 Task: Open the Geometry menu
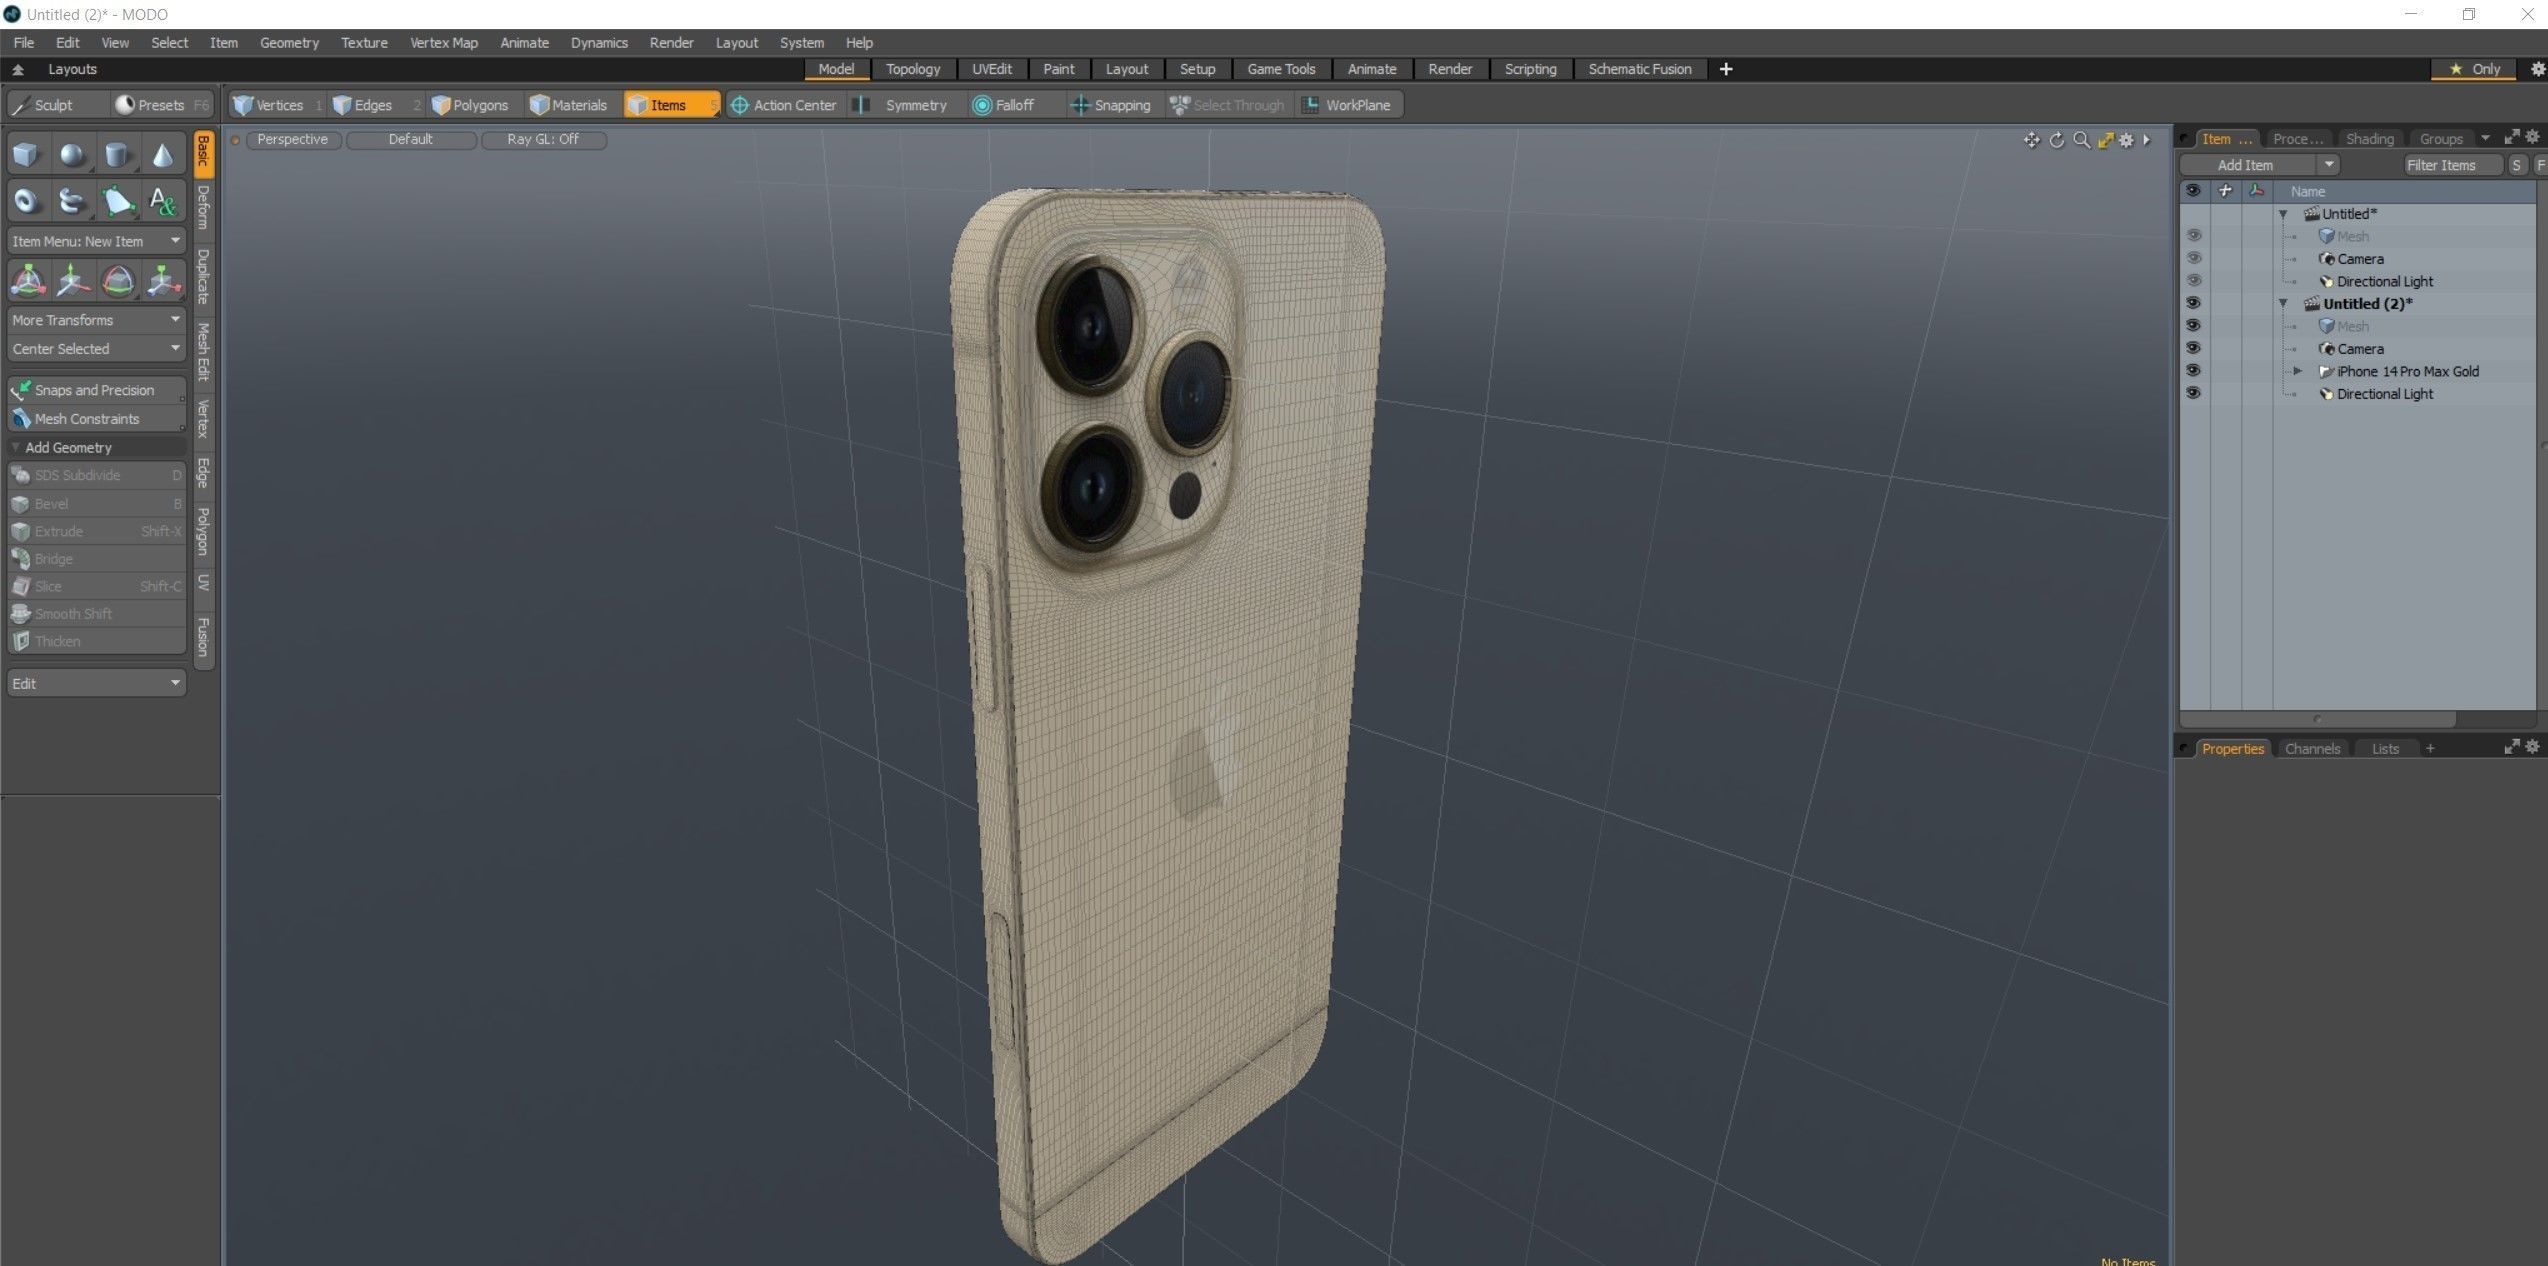[289, 43]
